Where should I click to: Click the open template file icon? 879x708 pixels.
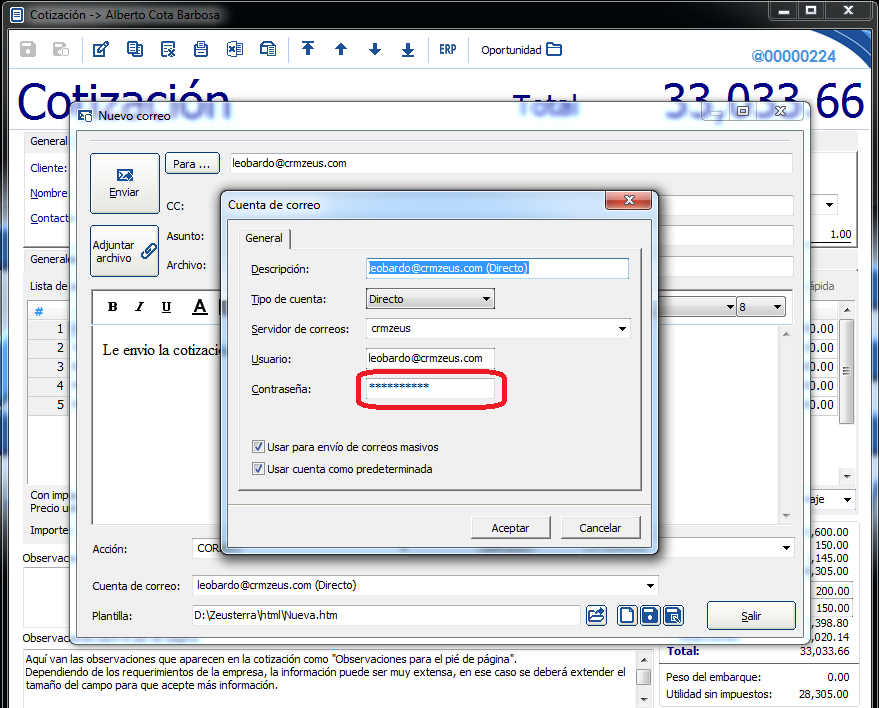596,615
